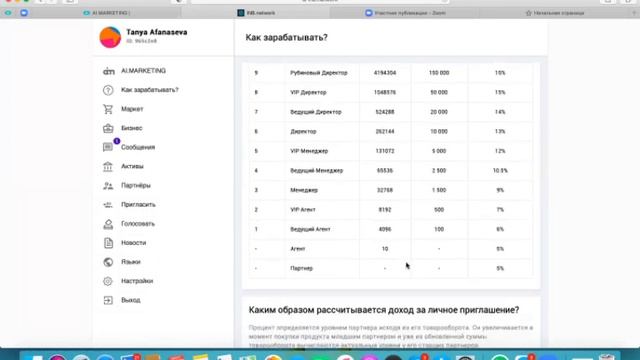This screenshot has height=360, width=640.
Task: Click the globe icon for Языки
Action: coord(108,262)
